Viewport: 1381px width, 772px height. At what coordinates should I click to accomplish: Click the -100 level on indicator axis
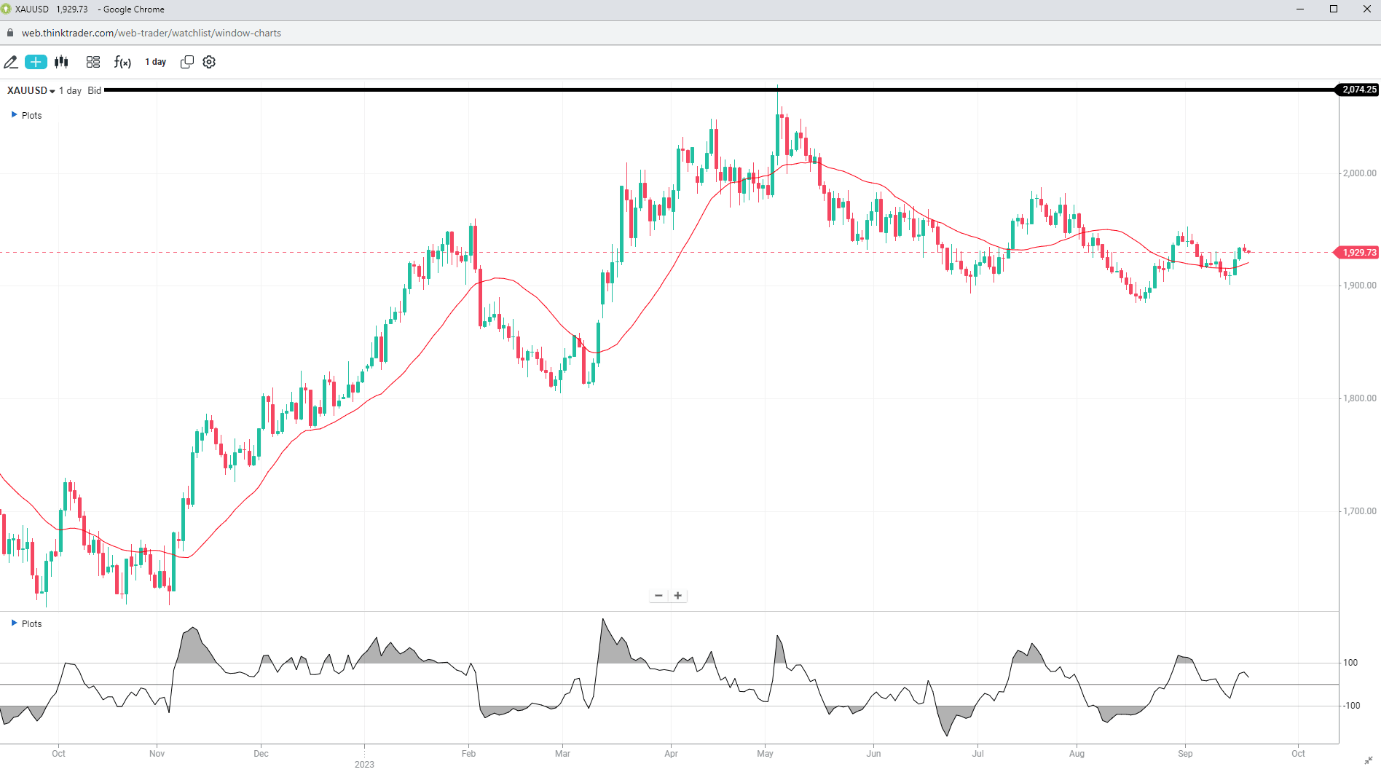point(1351,706)
